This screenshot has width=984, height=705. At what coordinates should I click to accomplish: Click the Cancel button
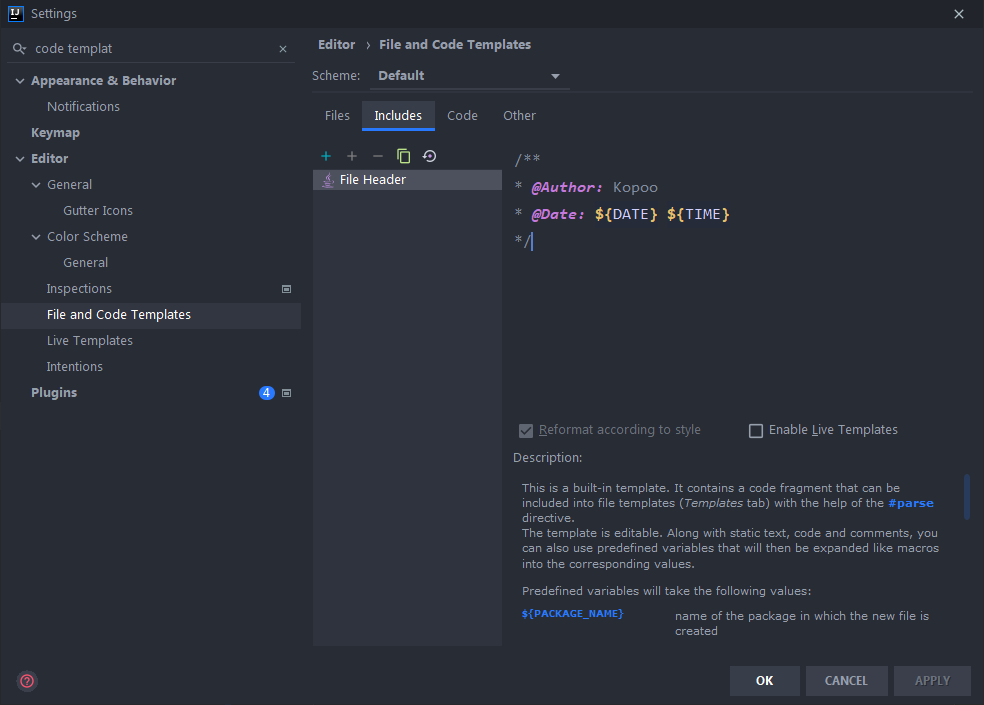click(846, 681)
